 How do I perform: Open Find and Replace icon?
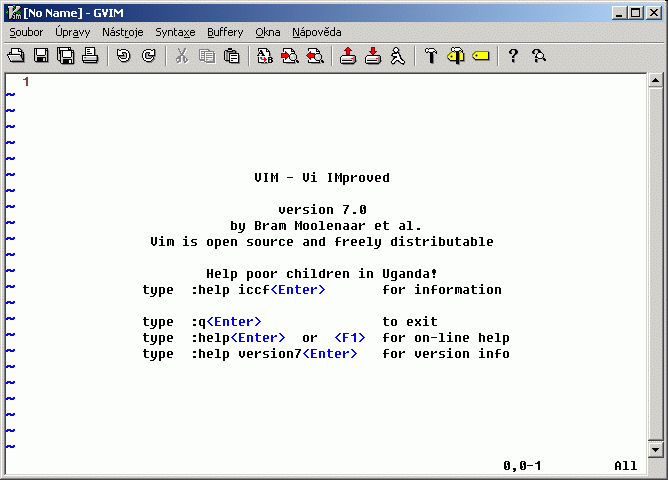tap(265, 56)
